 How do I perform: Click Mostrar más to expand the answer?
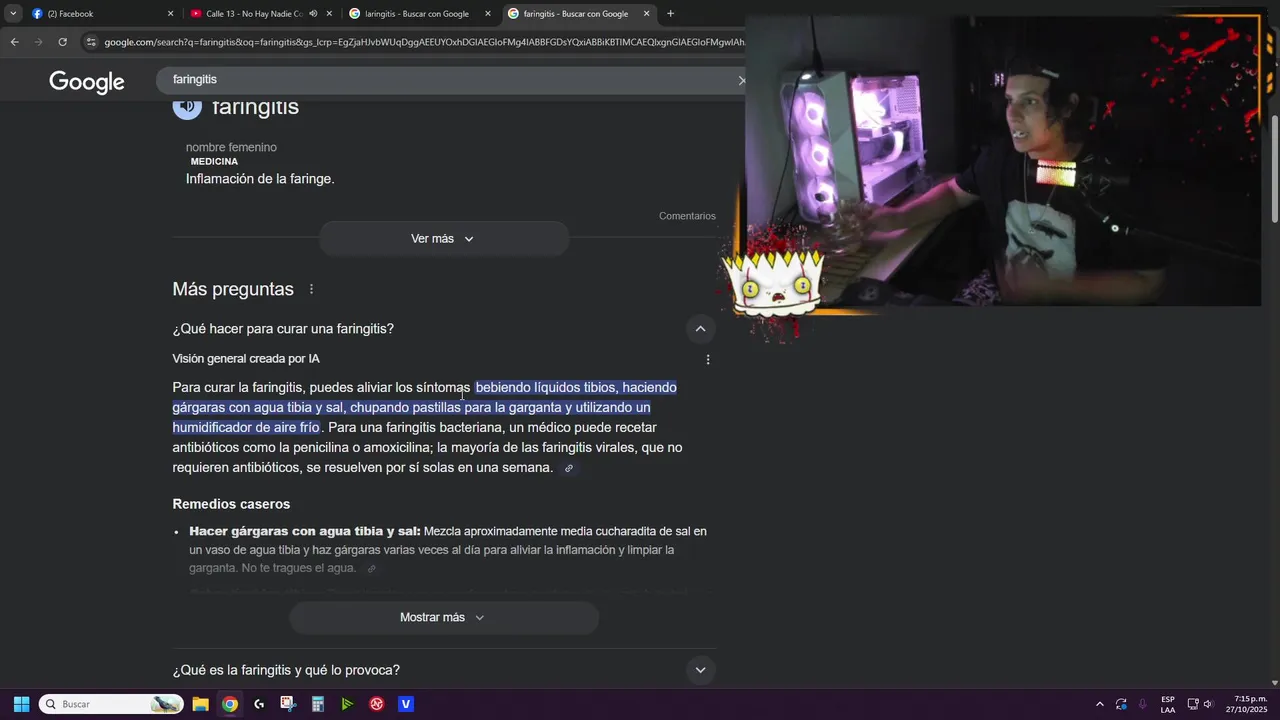[x=443, y=618]
